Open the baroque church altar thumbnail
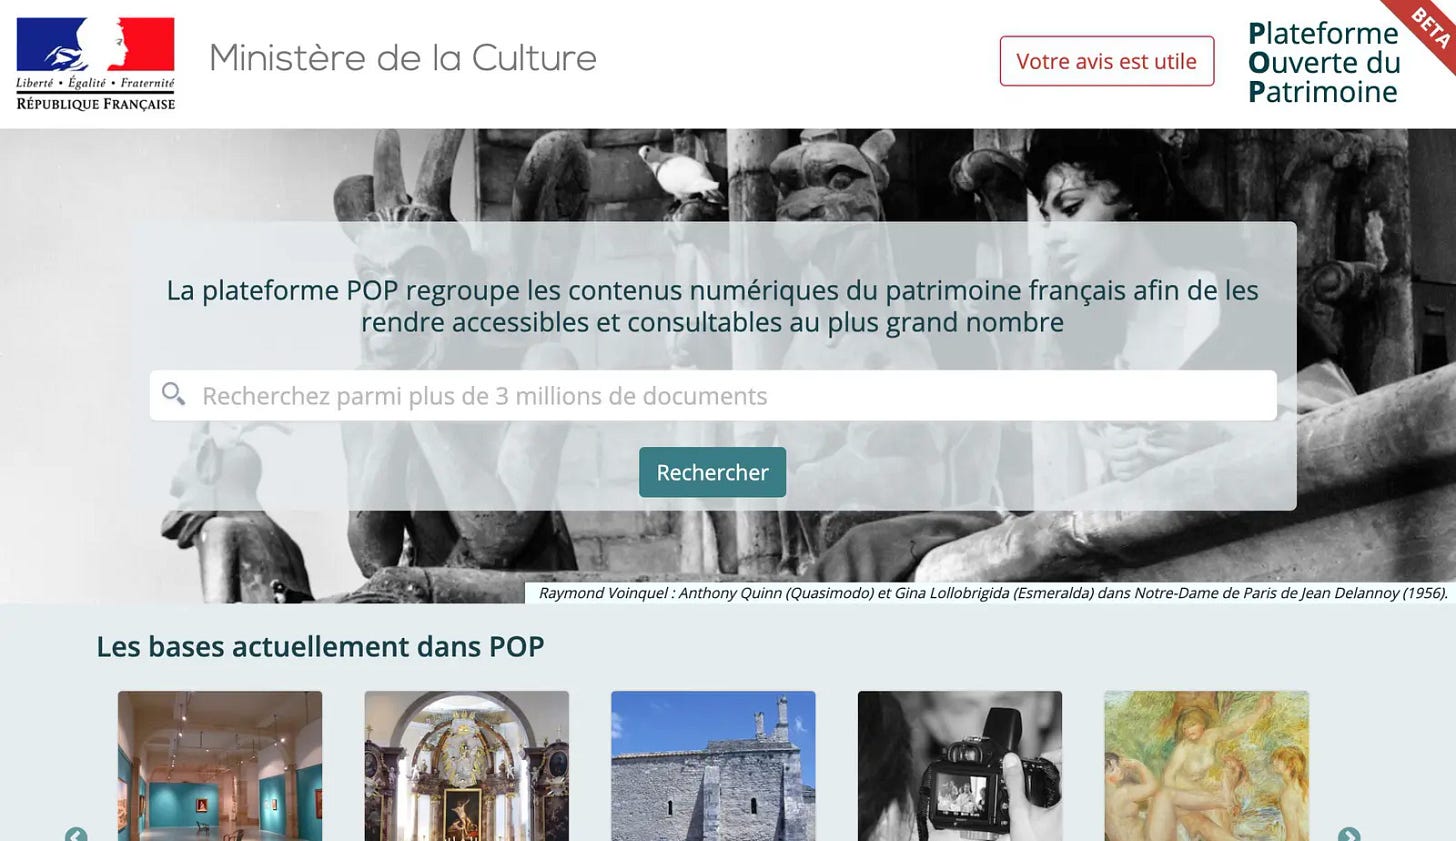Image resolution: width=1456 pixels, height=841 pixels. 467,766
